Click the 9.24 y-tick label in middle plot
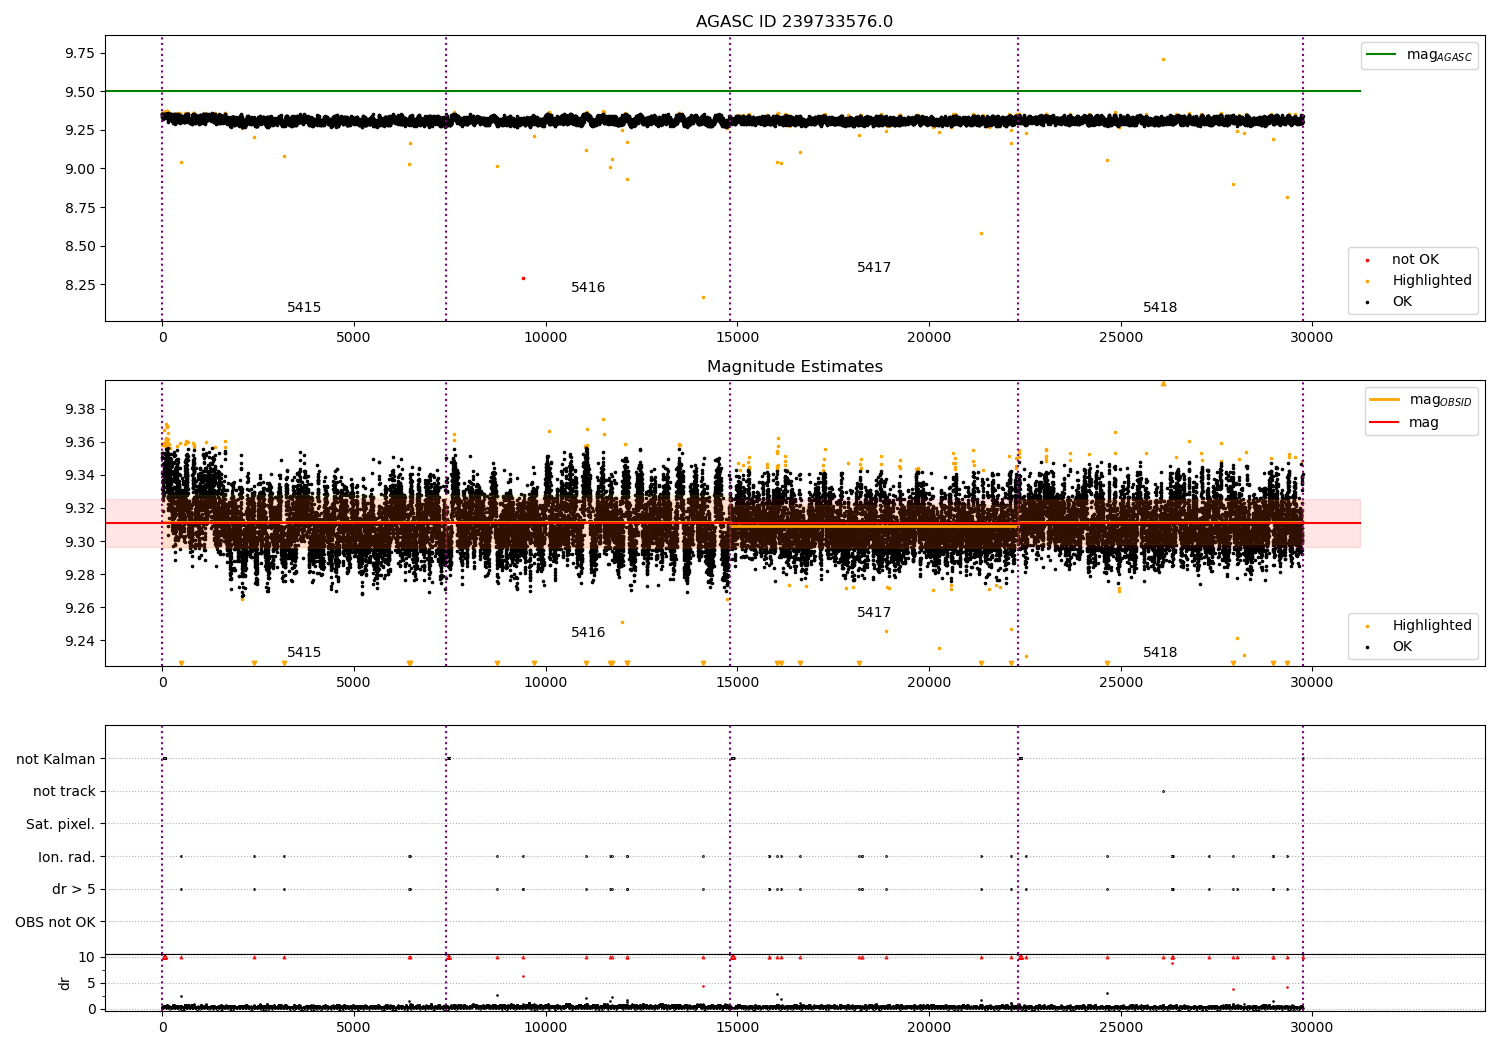 point(79,641)
